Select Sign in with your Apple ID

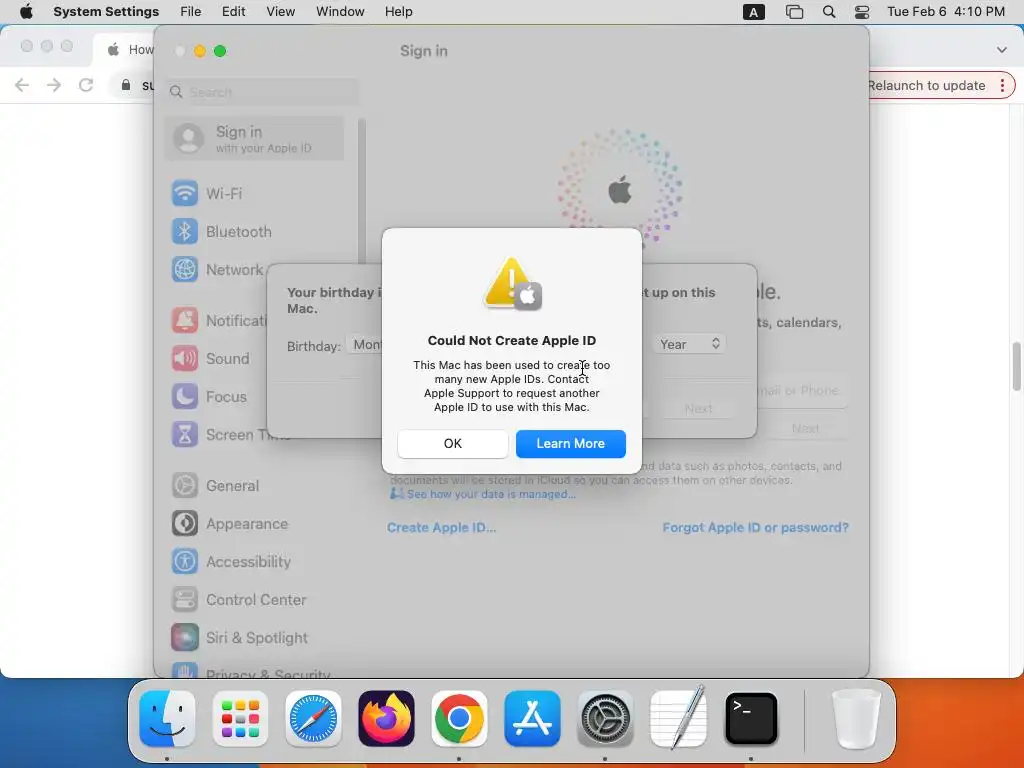pyautogui.click(x=255, y=138)
